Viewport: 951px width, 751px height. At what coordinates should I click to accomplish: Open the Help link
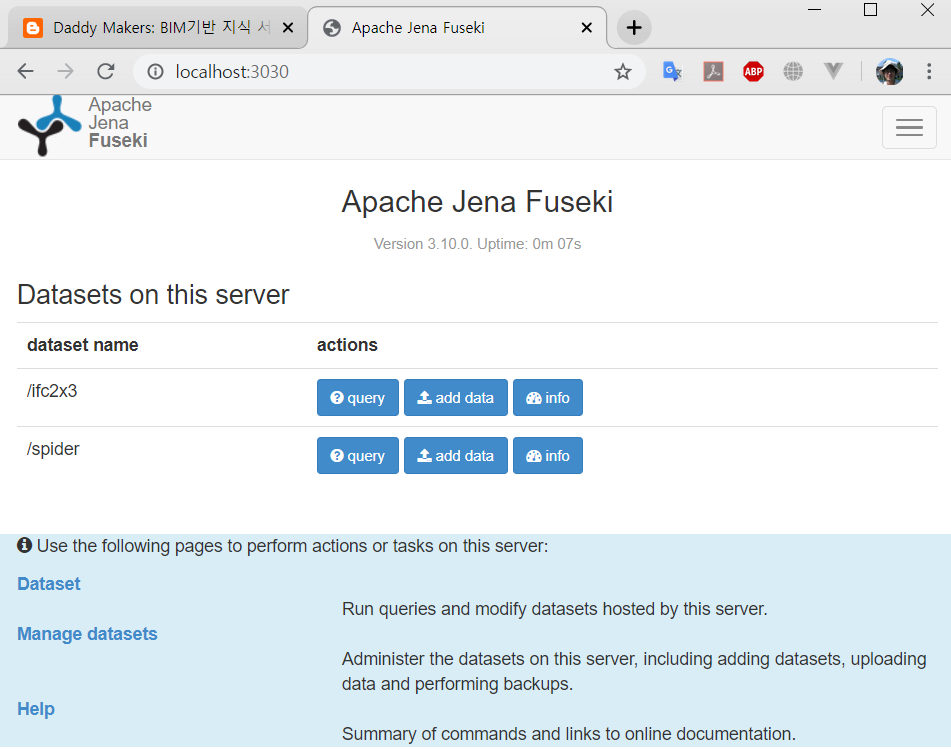point(36,709)
